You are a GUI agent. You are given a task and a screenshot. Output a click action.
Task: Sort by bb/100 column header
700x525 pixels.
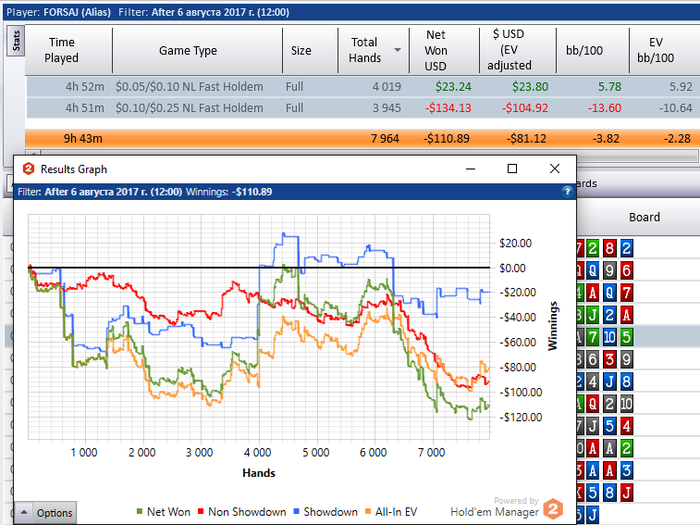click(x=584, y=50)
